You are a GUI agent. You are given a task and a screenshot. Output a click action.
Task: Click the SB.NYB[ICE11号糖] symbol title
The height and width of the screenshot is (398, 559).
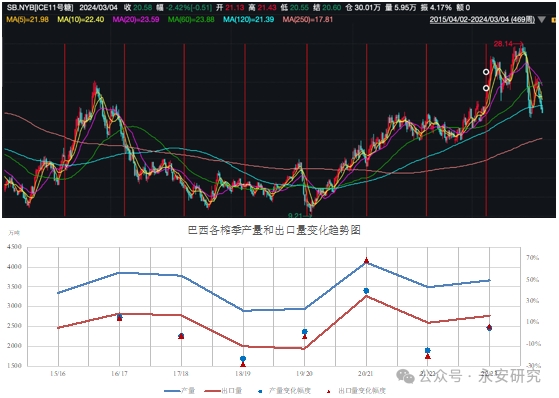click(x=40, y=7)
